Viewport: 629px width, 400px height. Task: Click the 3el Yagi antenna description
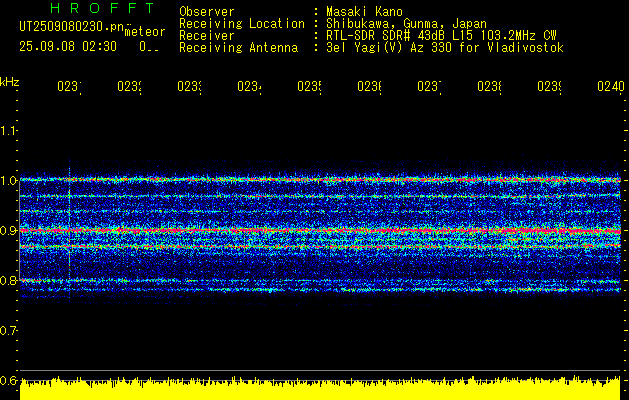[x=445, y=48]
